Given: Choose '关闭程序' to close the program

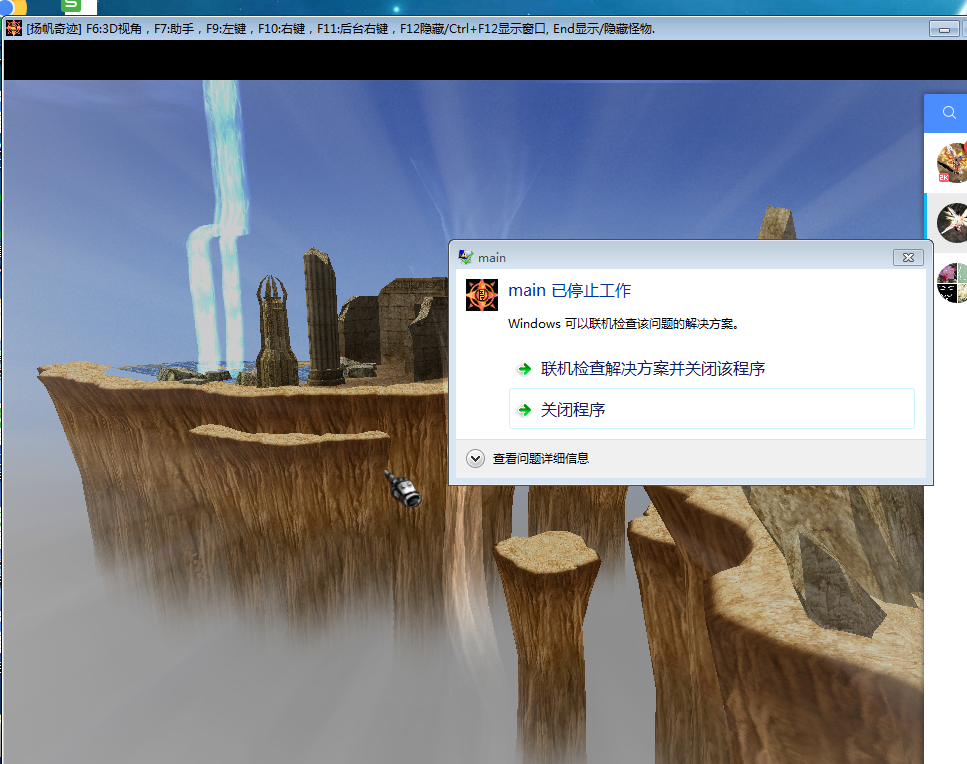Looking at the screenshot, I should [712, 409].
